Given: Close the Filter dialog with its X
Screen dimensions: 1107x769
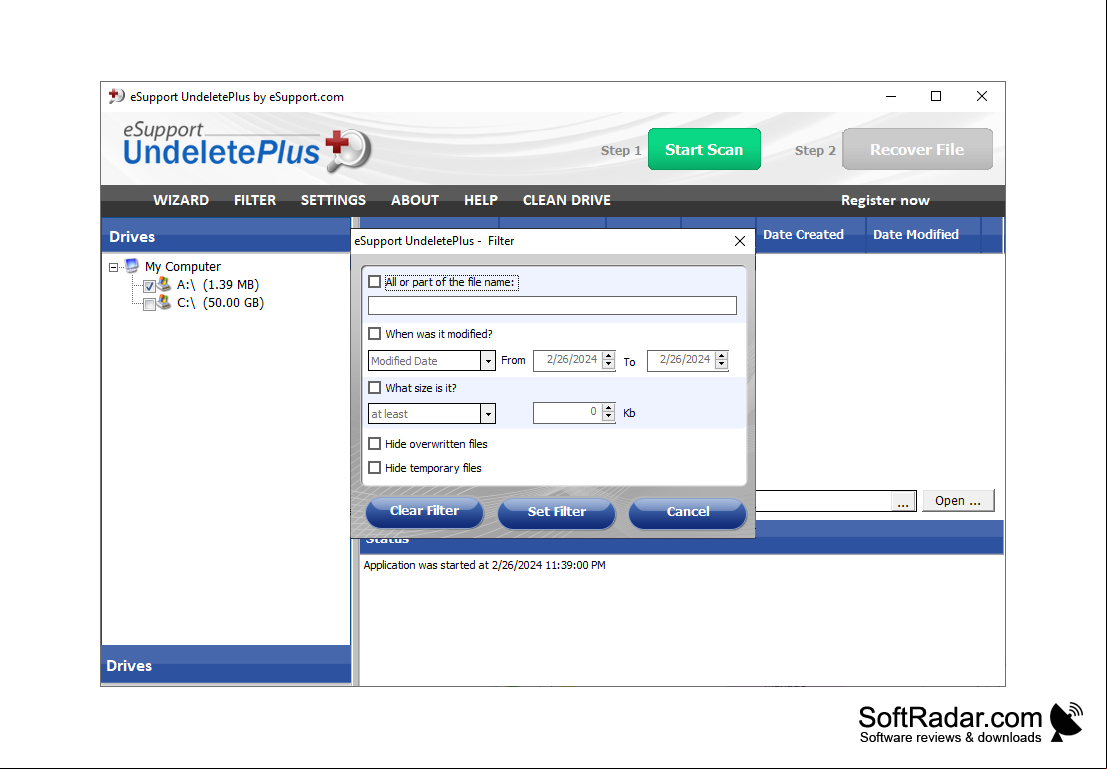Looking at the screenshot, I should click(740, 241).
